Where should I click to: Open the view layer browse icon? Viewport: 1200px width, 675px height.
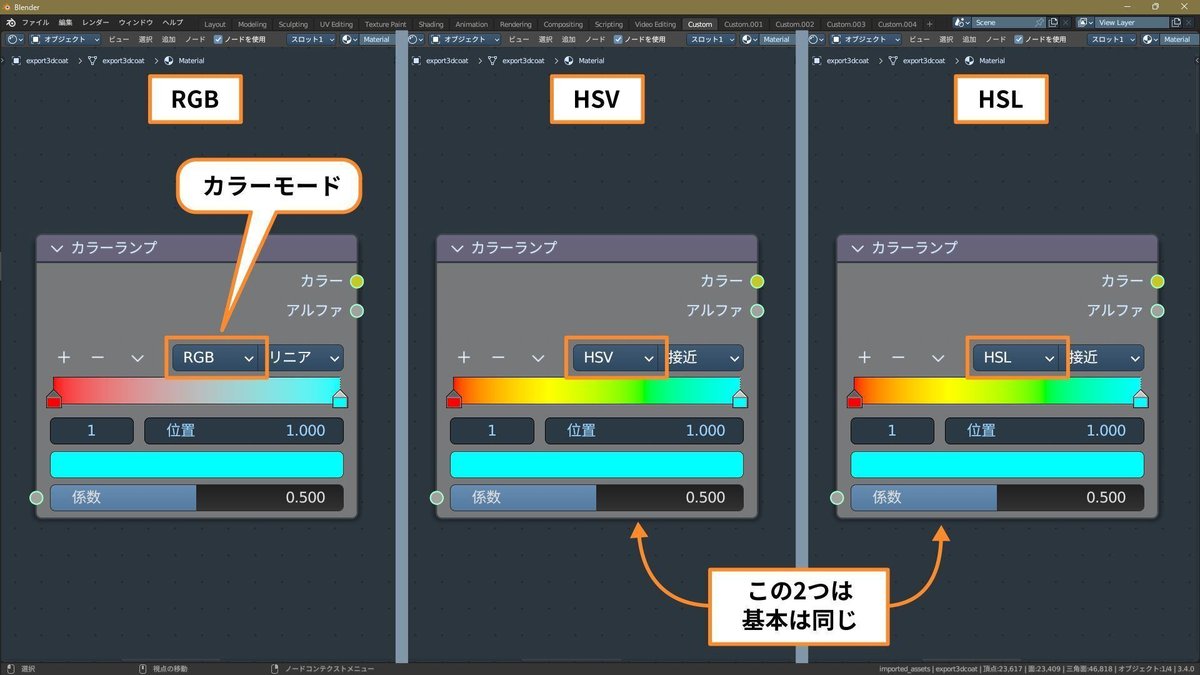(x=1085, y=22)
